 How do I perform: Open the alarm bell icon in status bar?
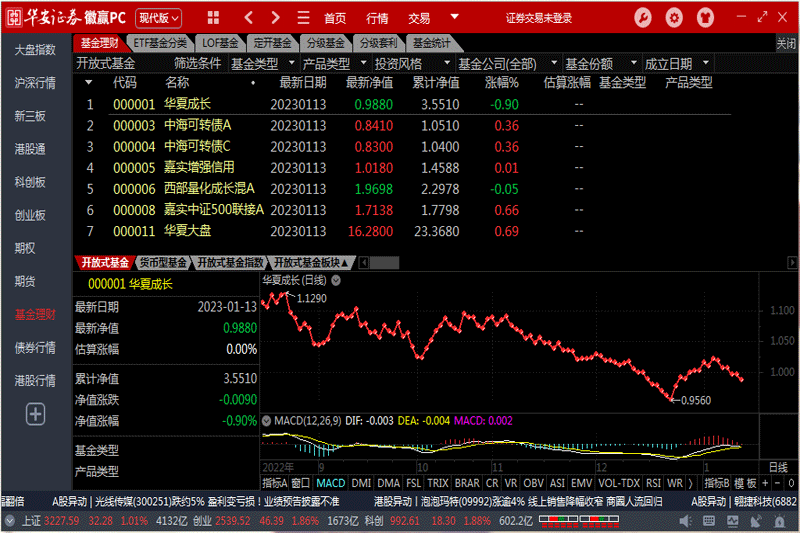(780, 521)
